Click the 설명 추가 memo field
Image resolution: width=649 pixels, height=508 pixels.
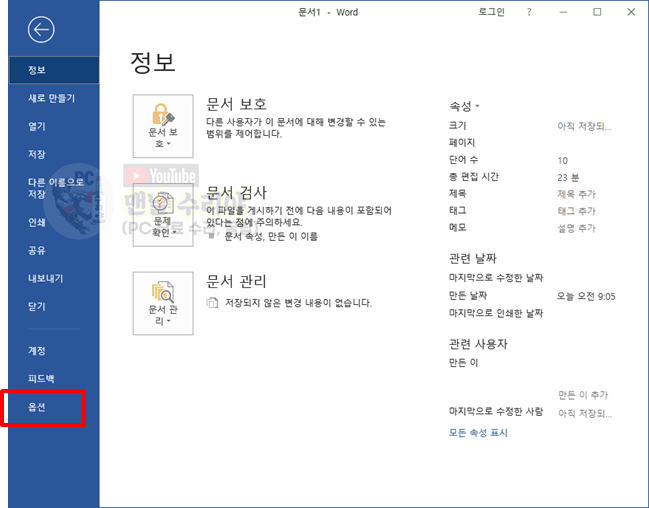pos(576,228)
